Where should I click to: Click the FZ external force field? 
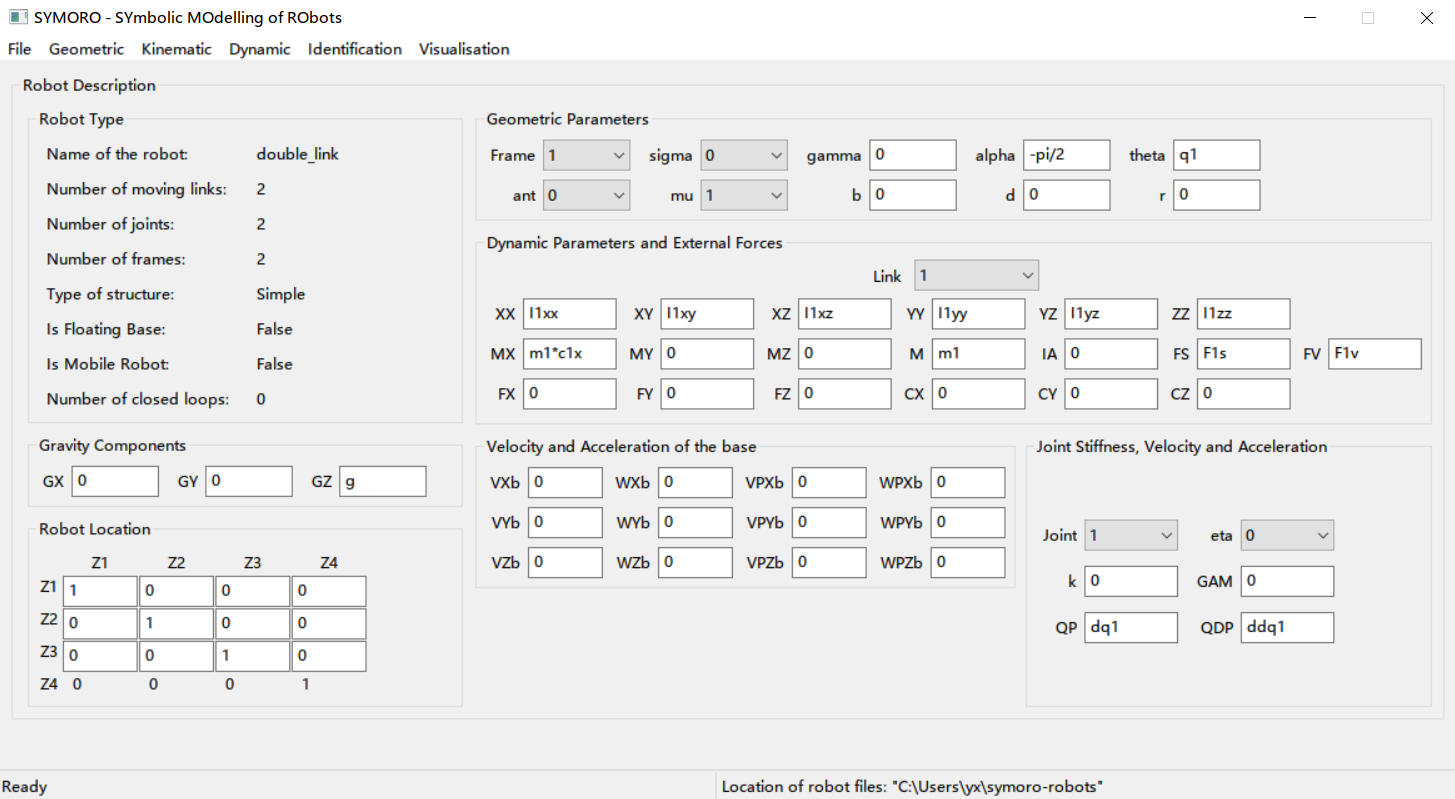[x=844, y=394]
